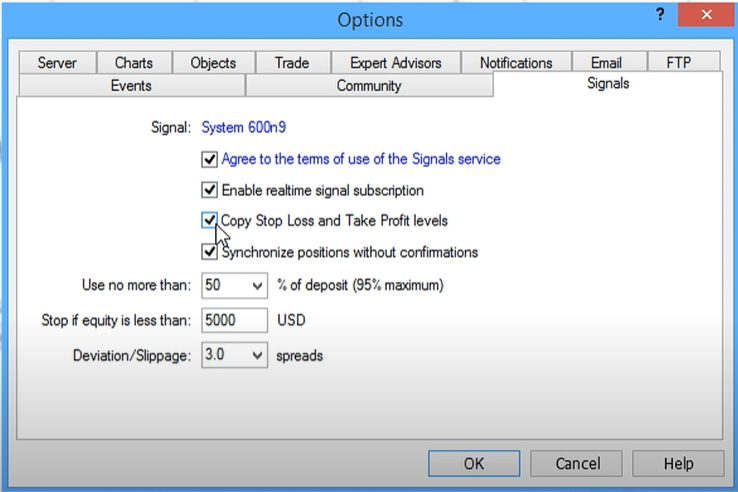This screenshot has height=492, width=738.
Task: Close the Options dialog window
Action: pos(706,15)
